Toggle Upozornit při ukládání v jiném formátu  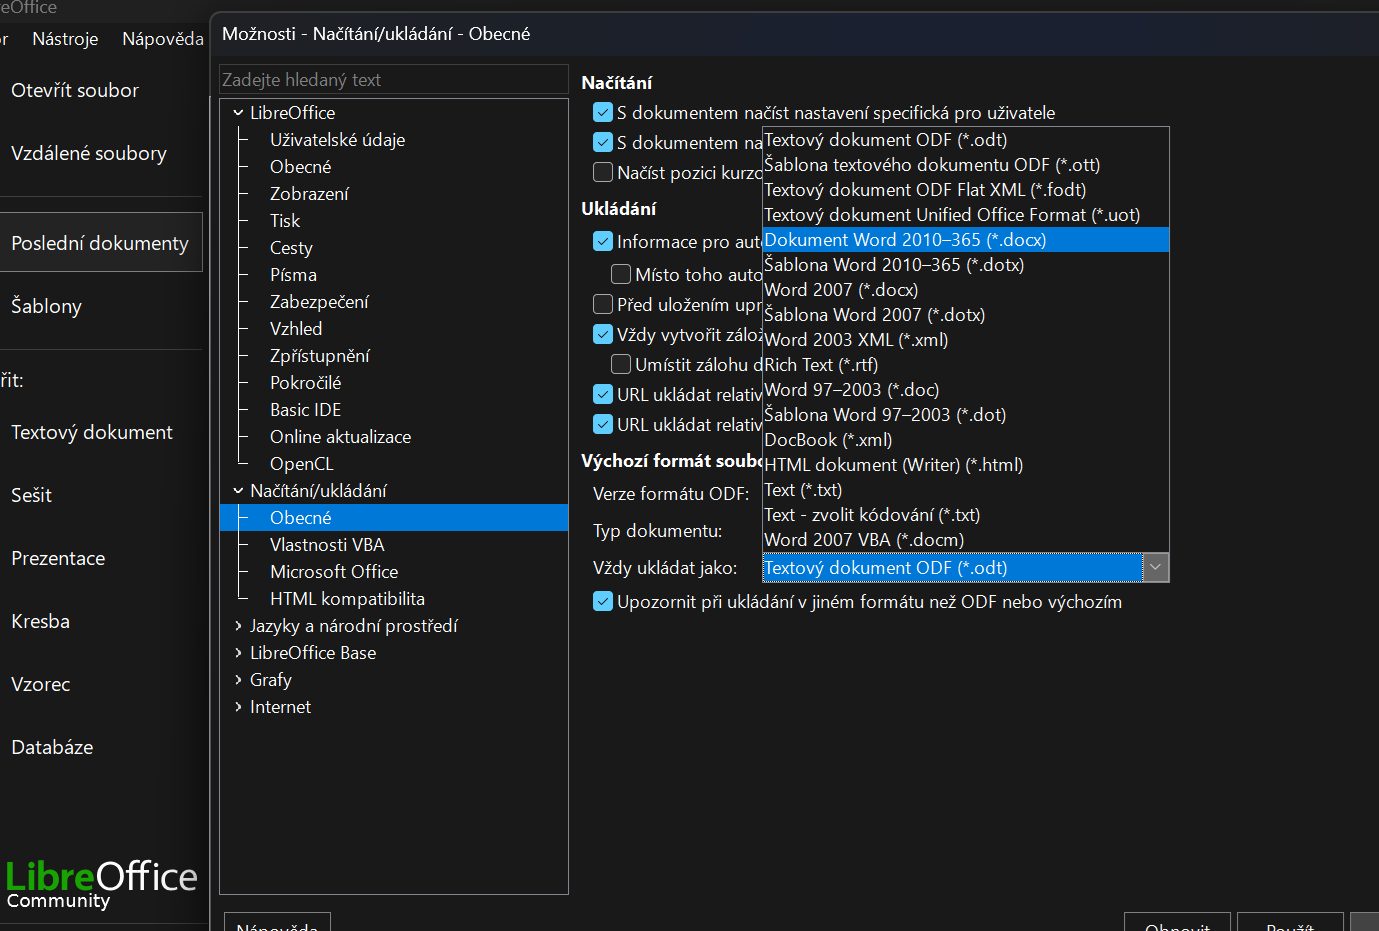[603, 602]
